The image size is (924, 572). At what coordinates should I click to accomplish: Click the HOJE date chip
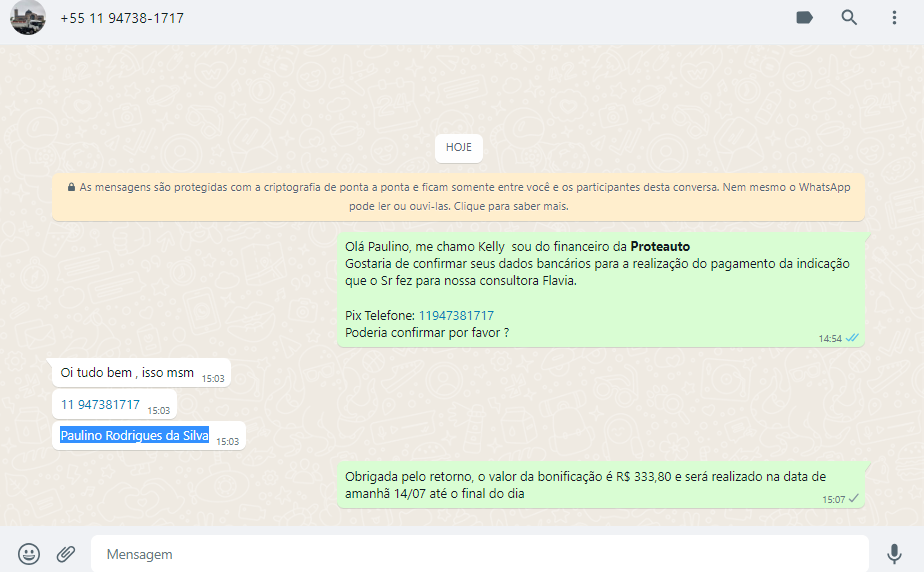pyautogui.click(x=459, y=147)
